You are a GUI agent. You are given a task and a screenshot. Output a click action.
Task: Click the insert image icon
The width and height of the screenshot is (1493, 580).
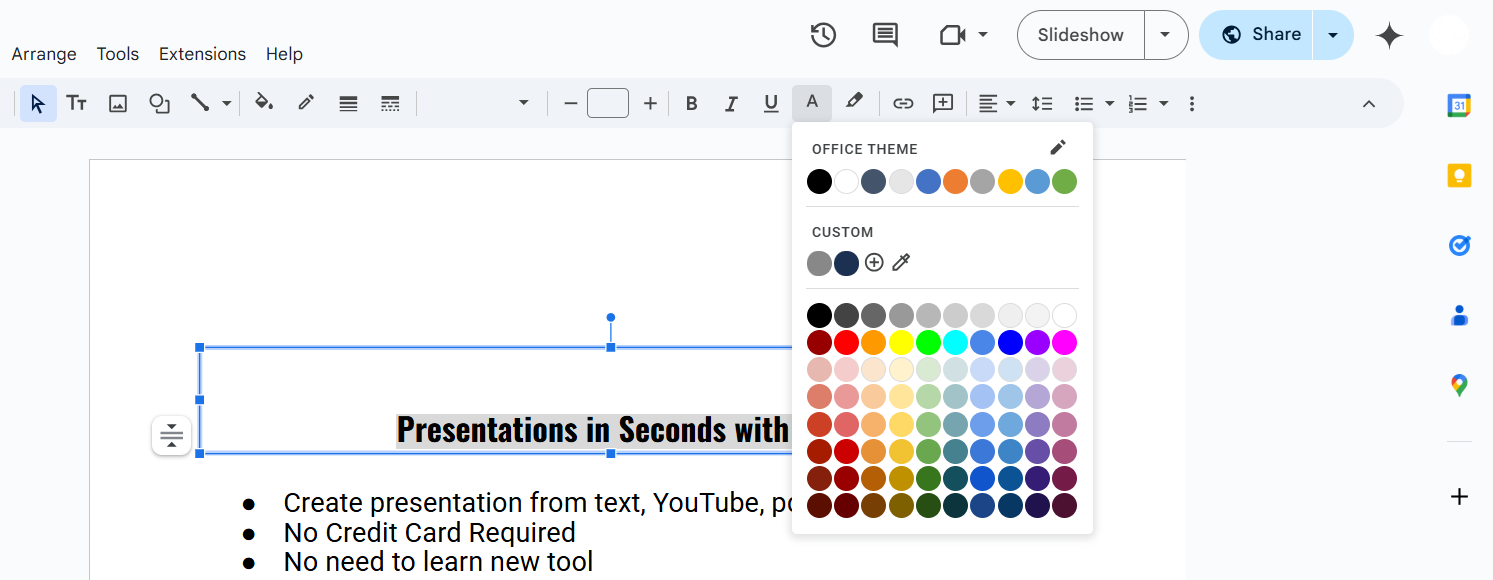[x=118, y=103]
